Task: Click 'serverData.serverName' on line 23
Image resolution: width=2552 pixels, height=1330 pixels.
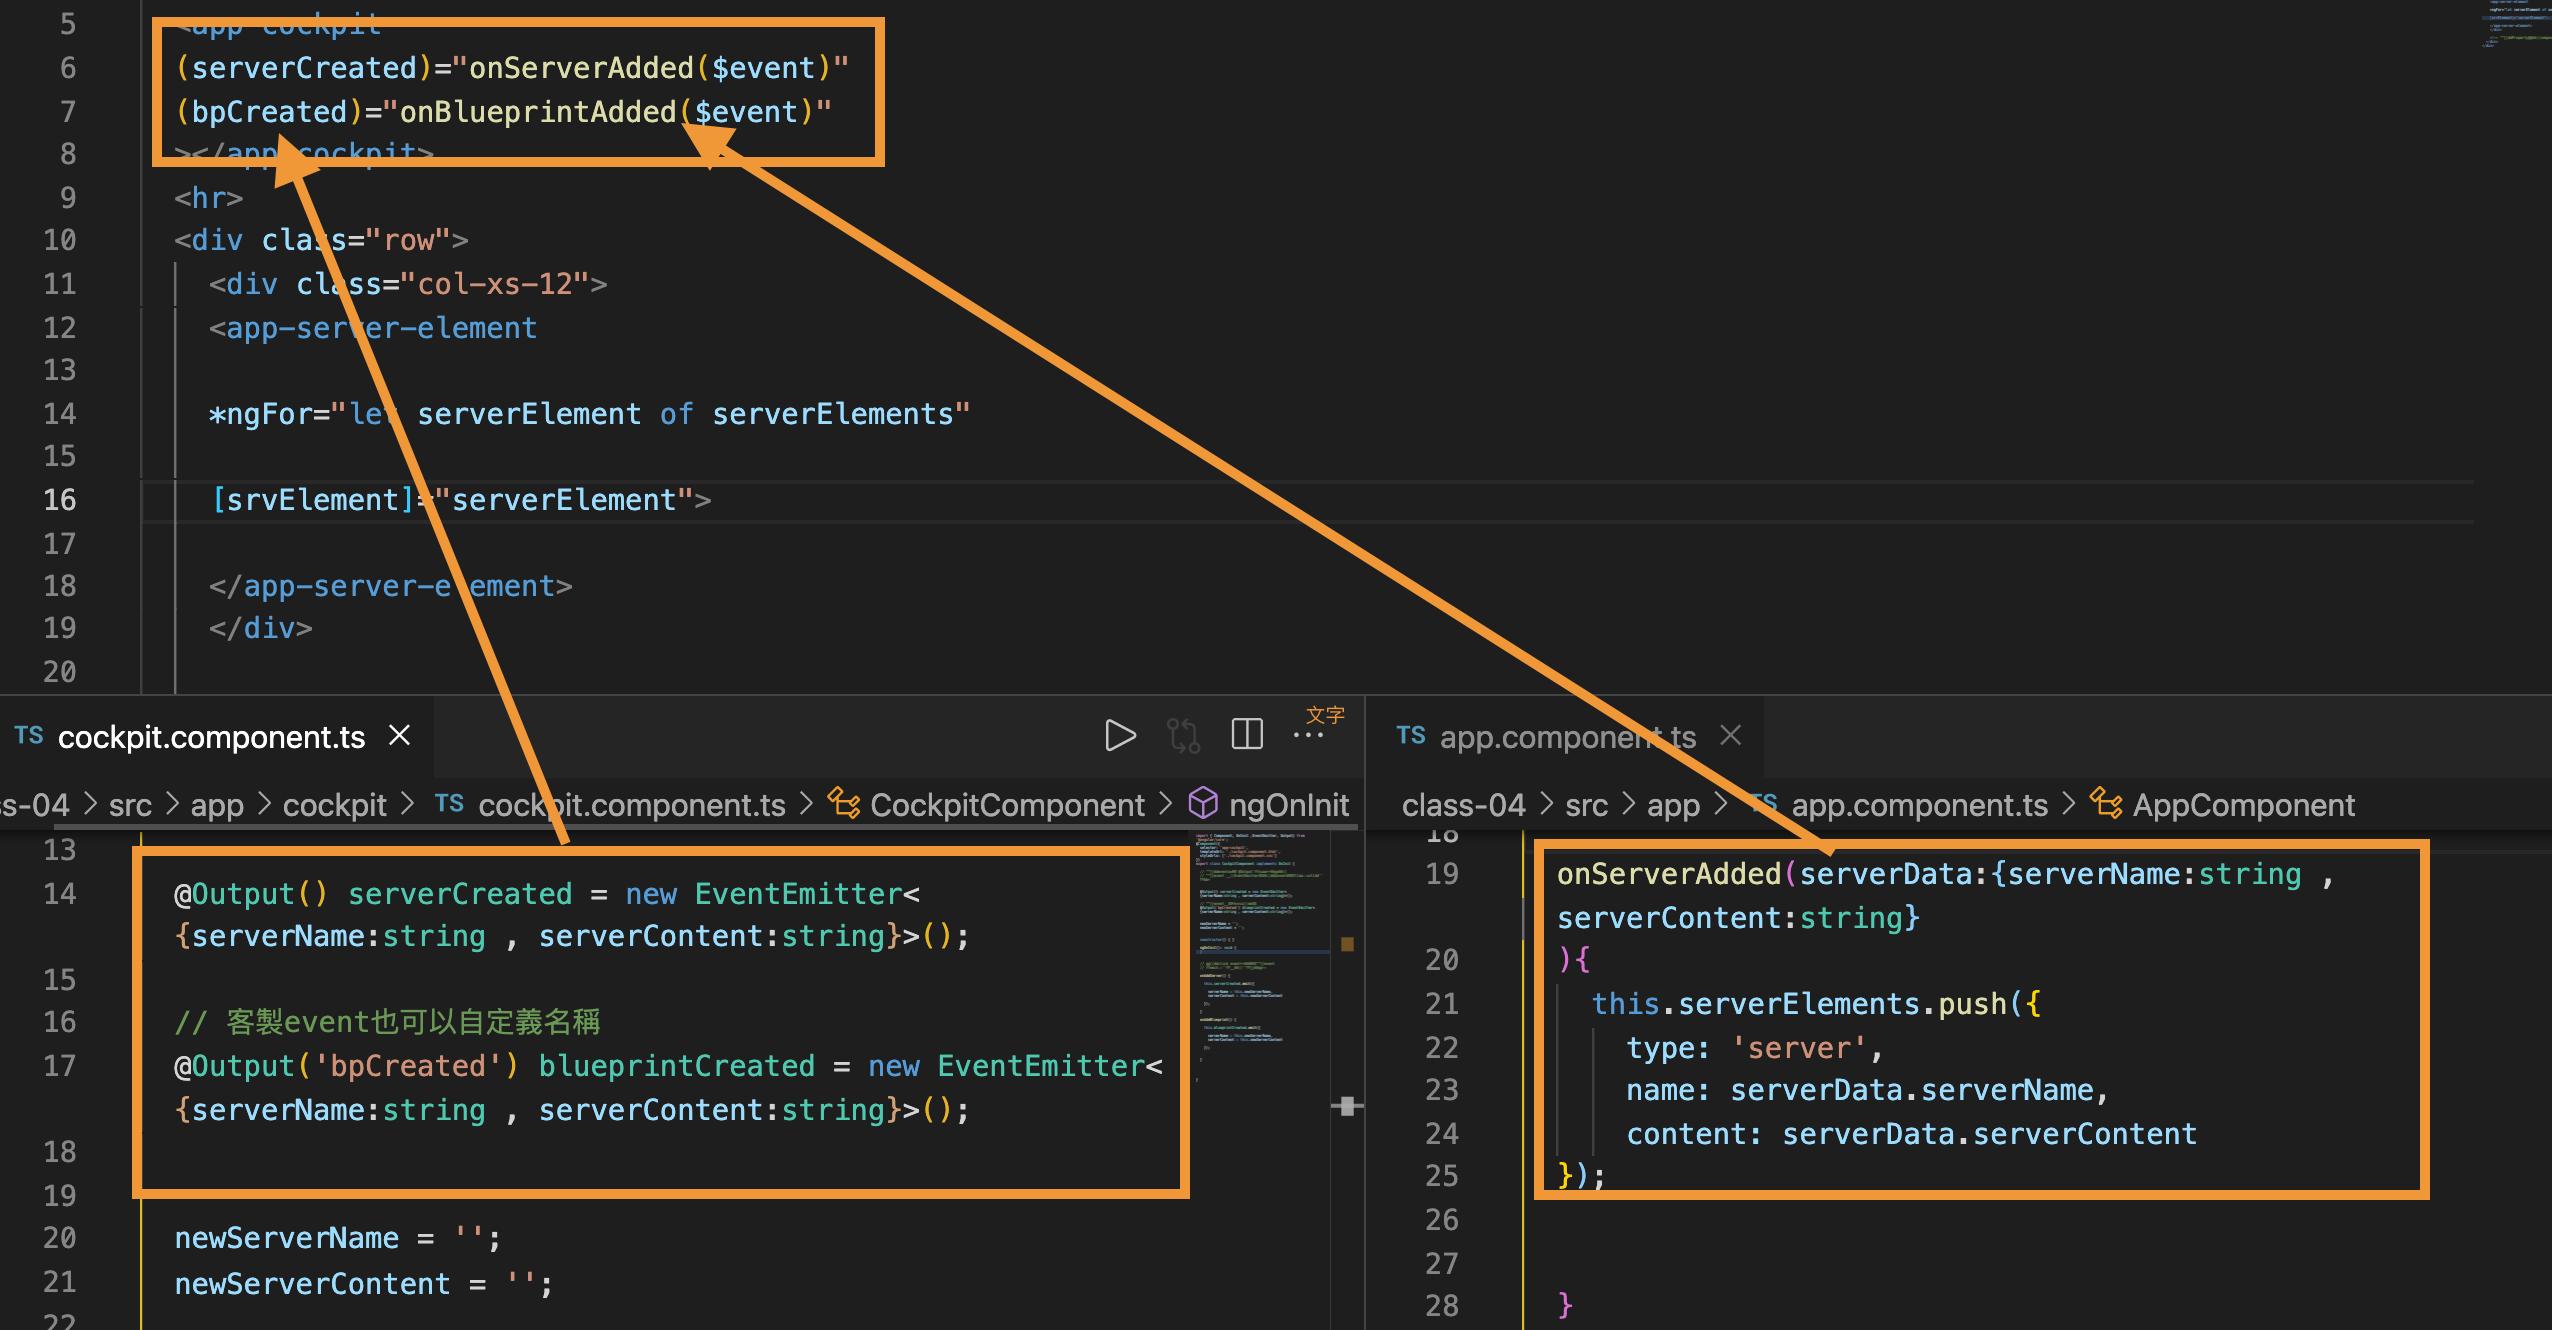Action: pos(1912,1090)
